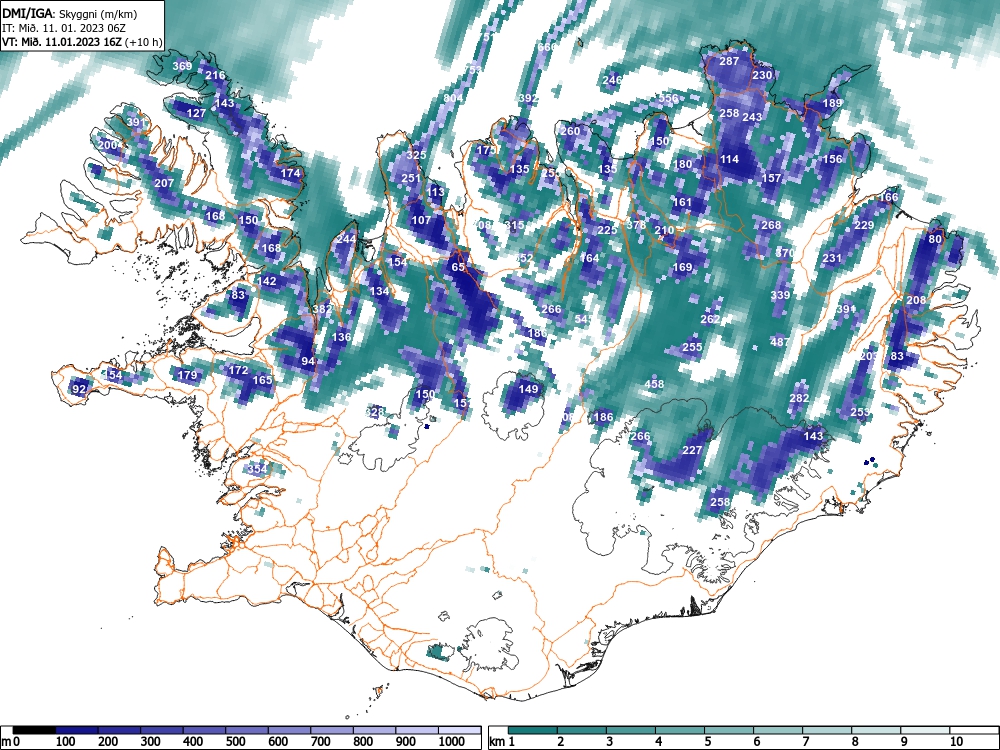Viewport: 1000px width, 750px height.
Task: Select the lightest swatch between 9 and 10 km
Action: (925, 730)
